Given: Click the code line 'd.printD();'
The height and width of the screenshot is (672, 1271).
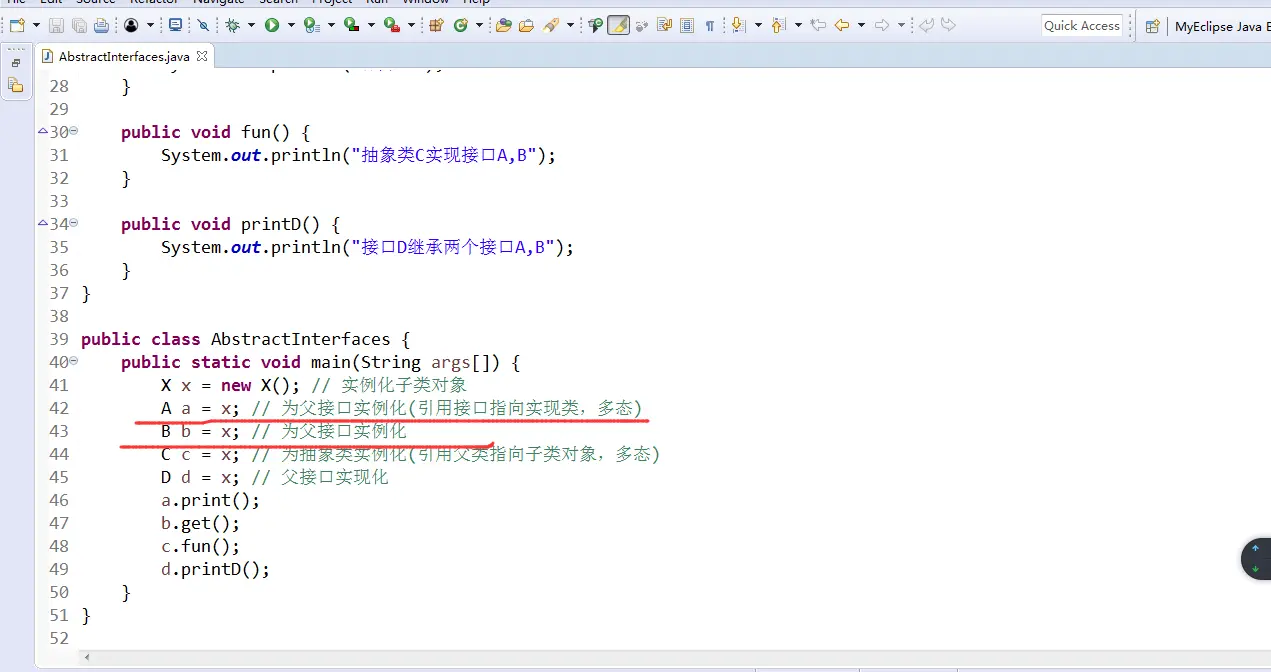Looking at the screenshot, I should pos(215,569).
